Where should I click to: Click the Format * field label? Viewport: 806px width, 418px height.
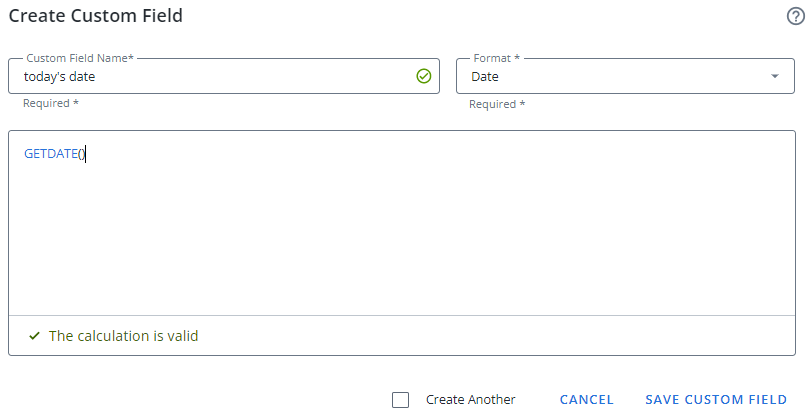503,59
